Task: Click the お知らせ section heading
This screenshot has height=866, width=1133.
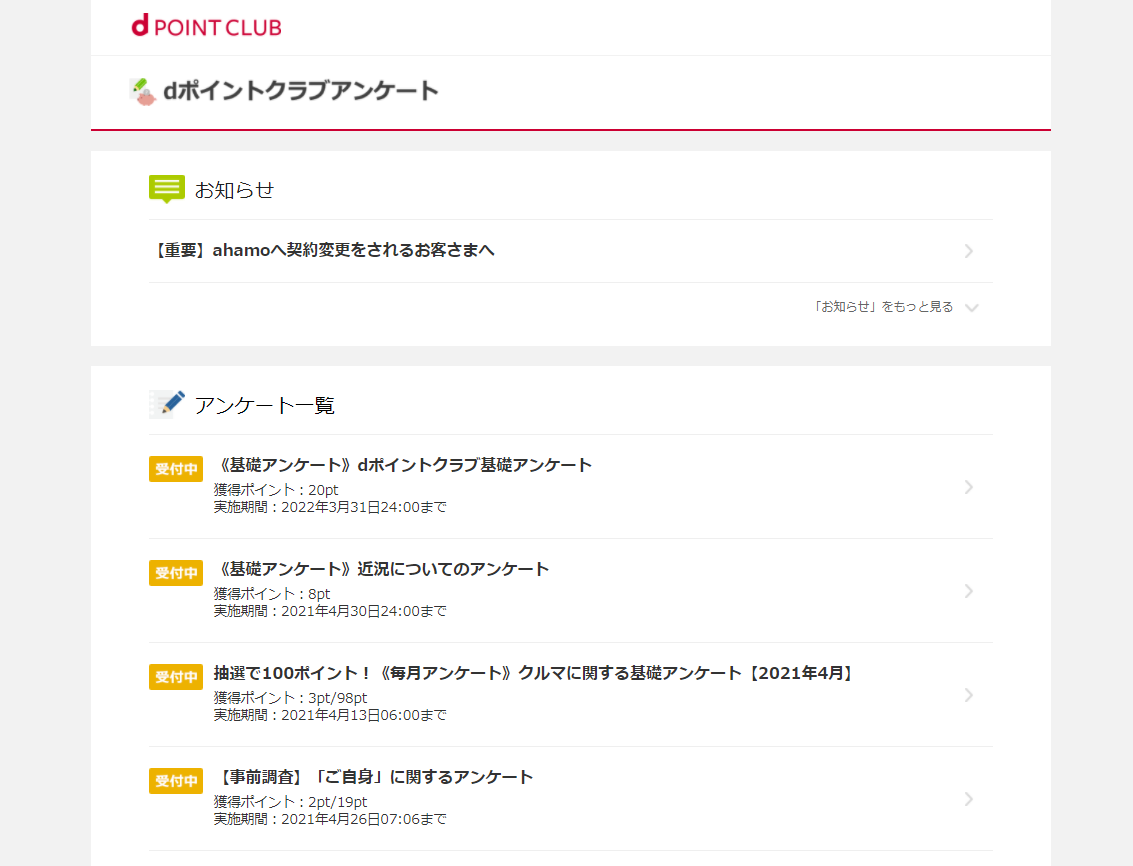Action: (234, 190)
